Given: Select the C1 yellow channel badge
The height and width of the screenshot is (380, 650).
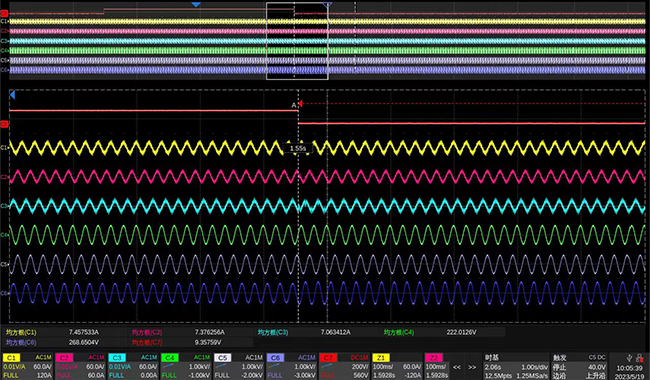Looking at the screenshot, I should [x=11, y=358].
